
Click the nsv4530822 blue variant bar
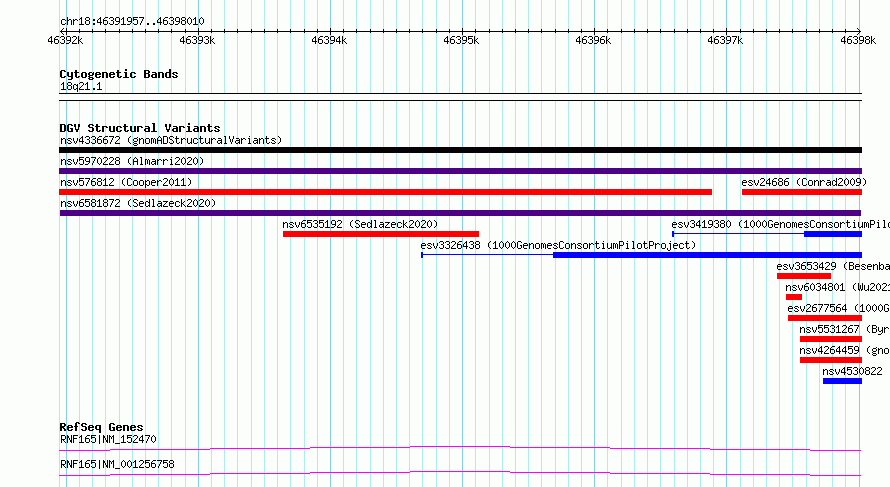(x=842, y=381)
